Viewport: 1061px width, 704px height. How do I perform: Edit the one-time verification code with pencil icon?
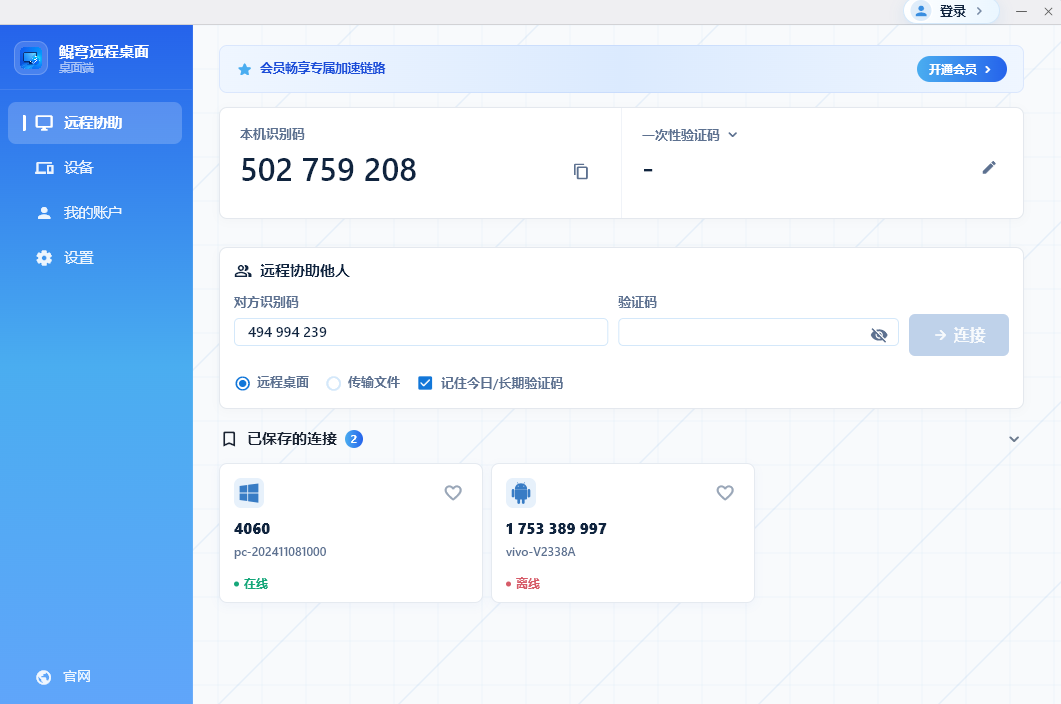pyautogui.click(x=989, y=167)
